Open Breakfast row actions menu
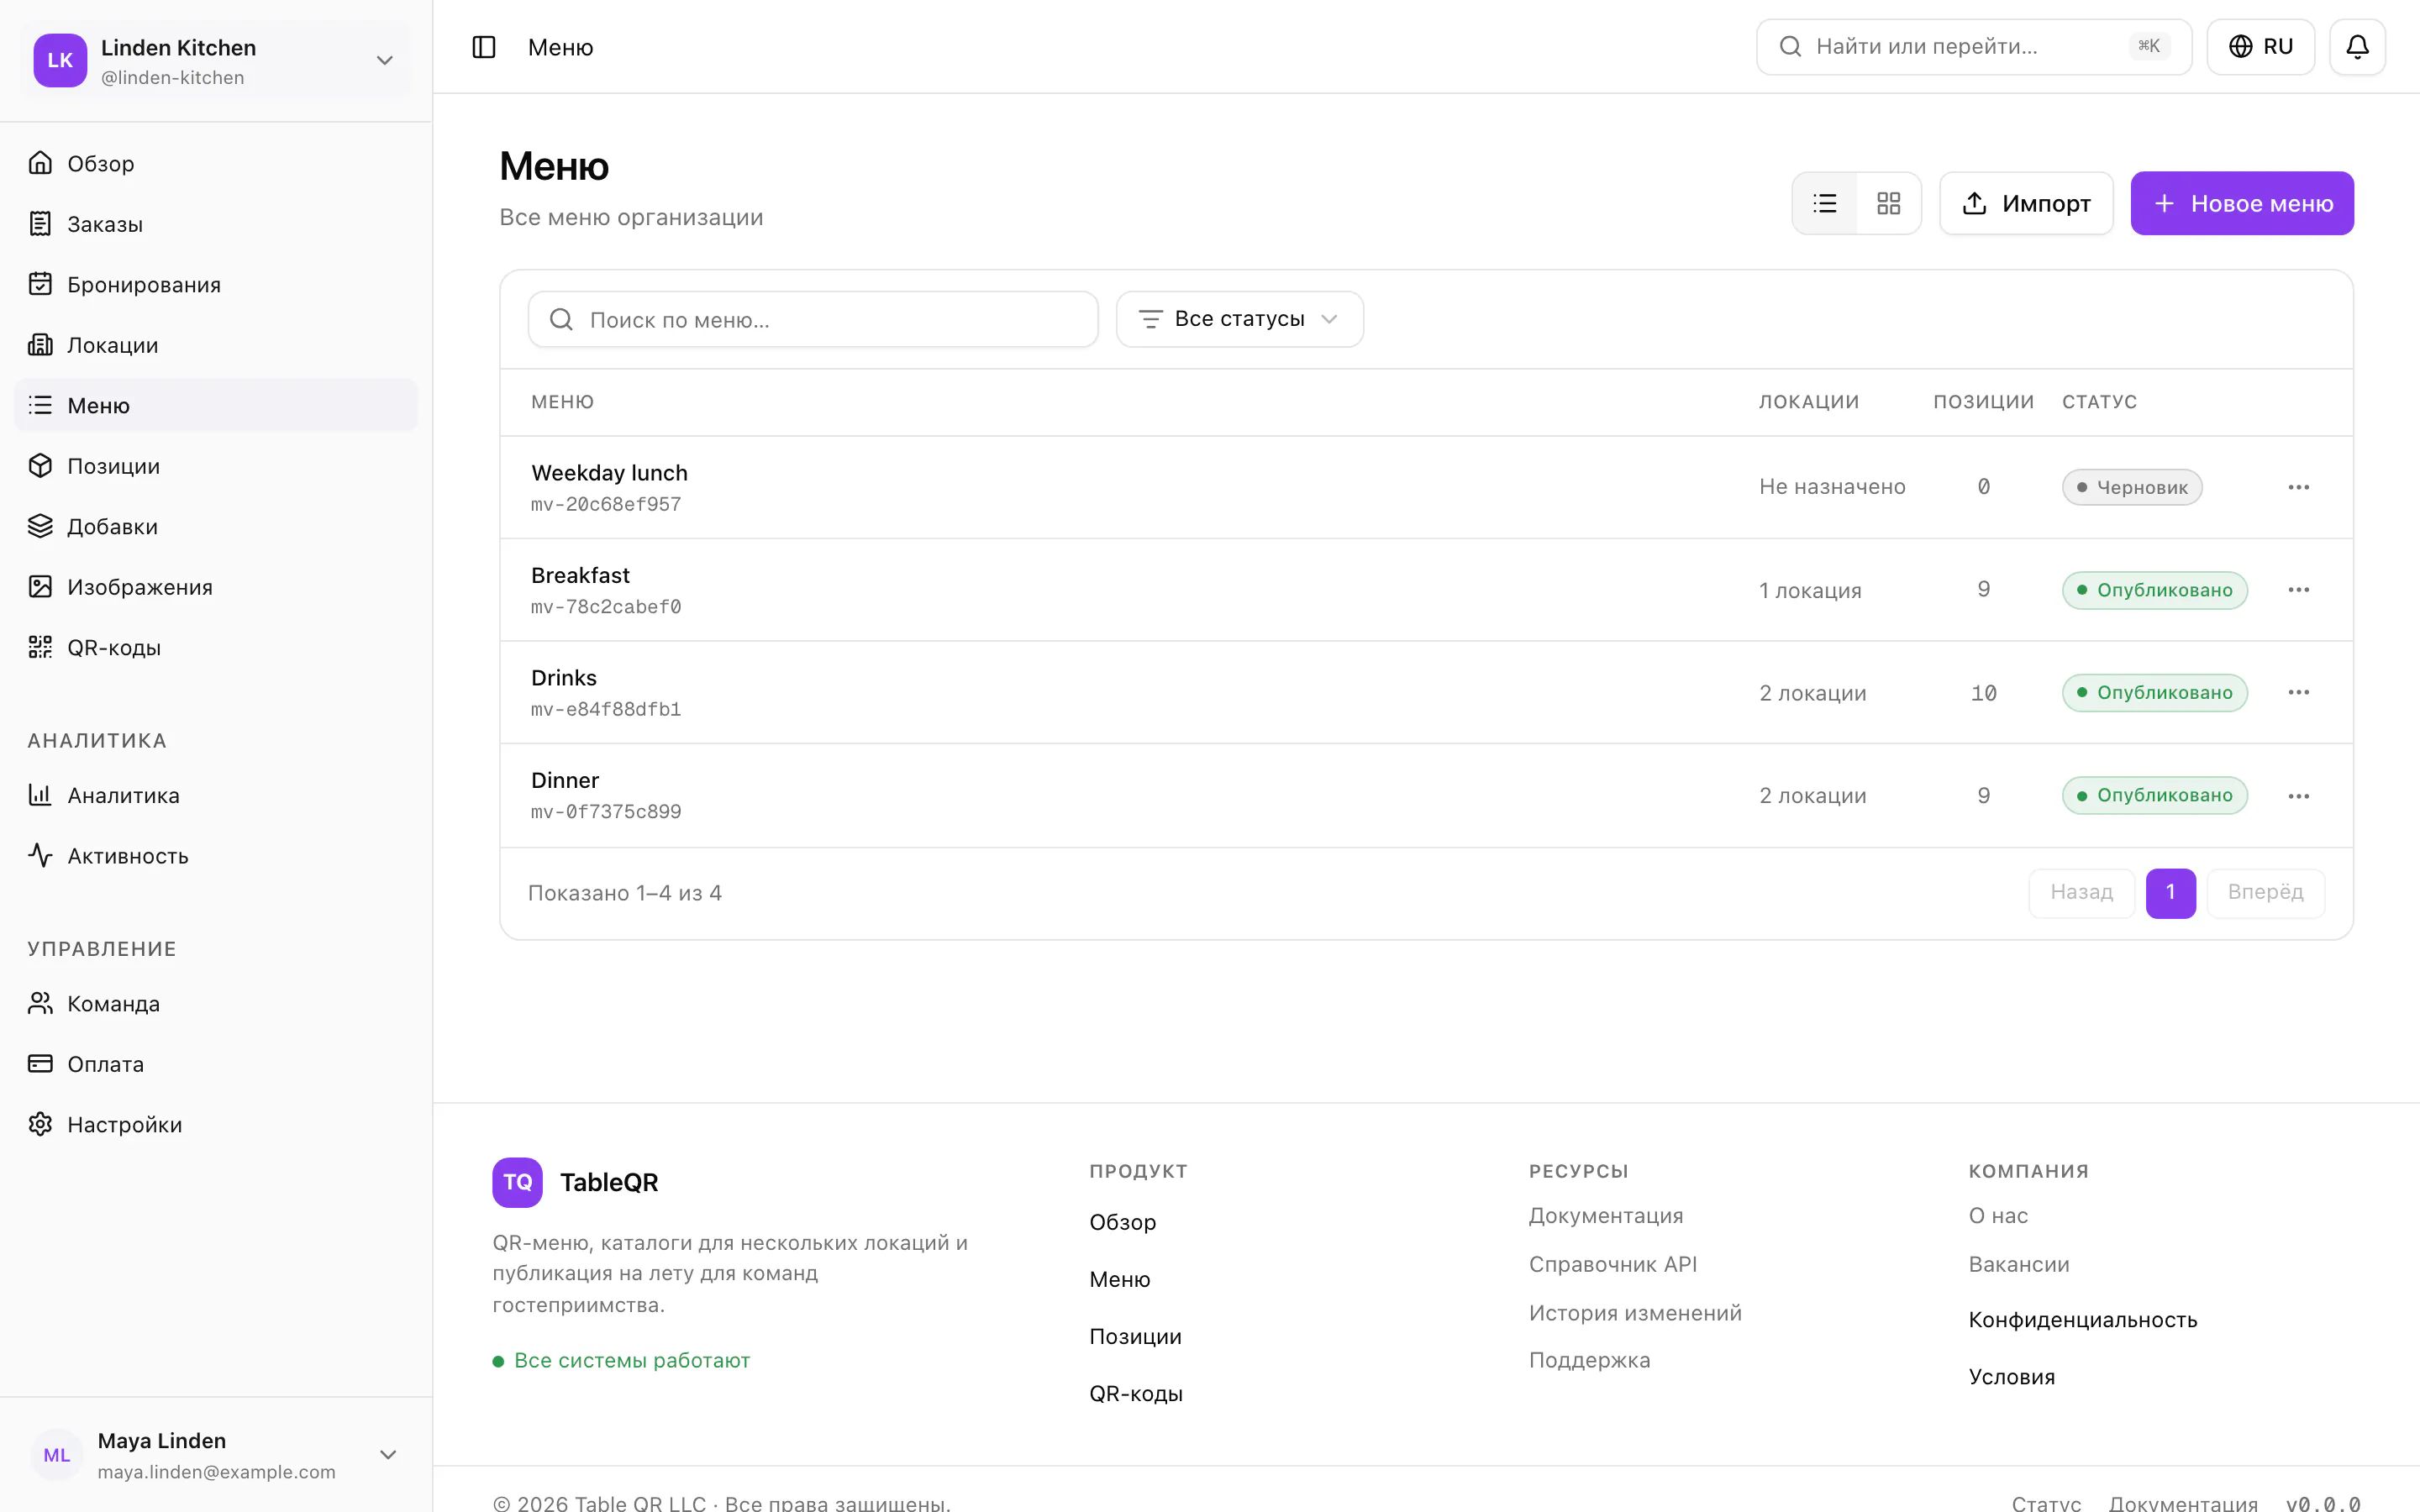The height and width of the screenshot is (1512, 2420). coord(2298,590)
